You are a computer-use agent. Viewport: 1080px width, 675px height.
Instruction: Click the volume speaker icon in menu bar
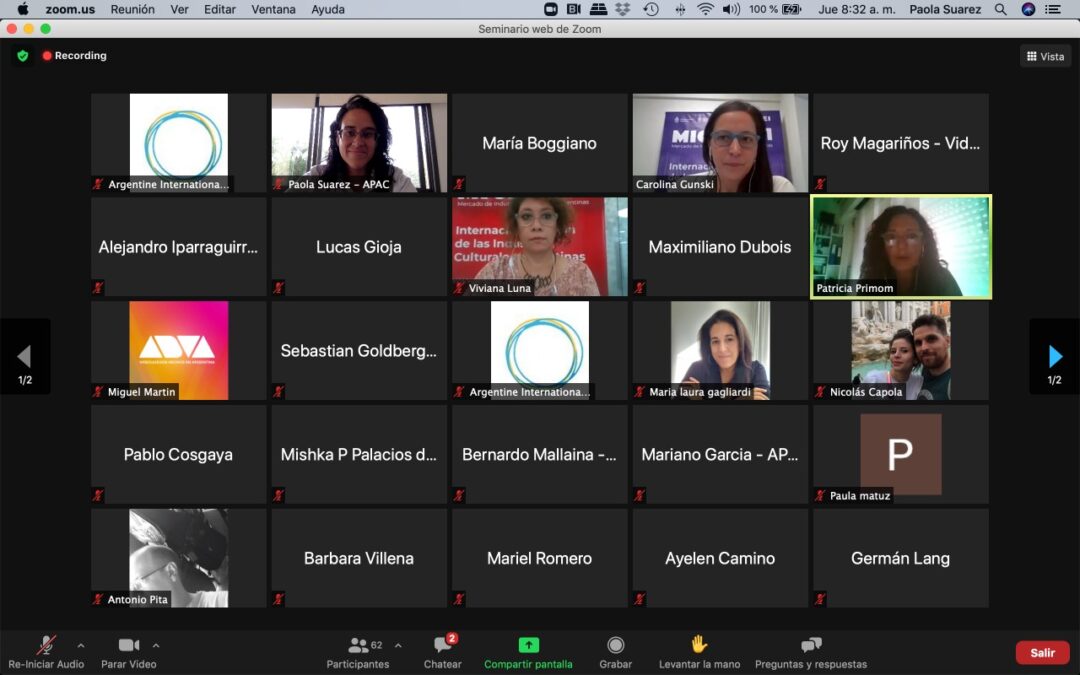tap(731, 9)
